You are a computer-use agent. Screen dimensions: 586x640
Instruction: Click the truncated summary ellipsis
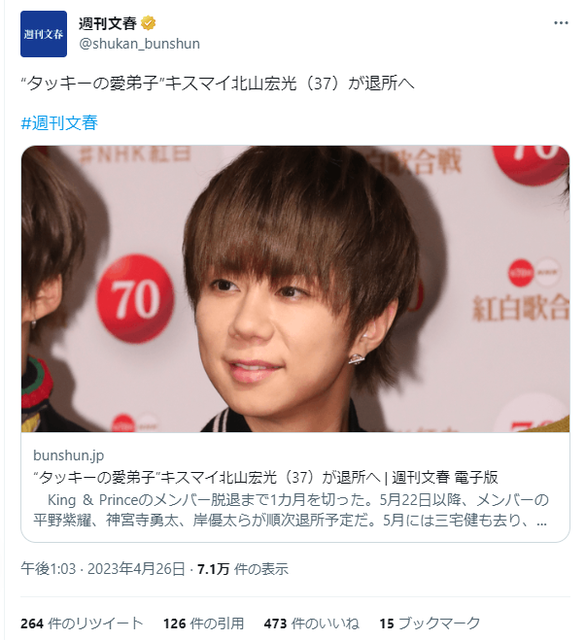click(x=542, y=521)
